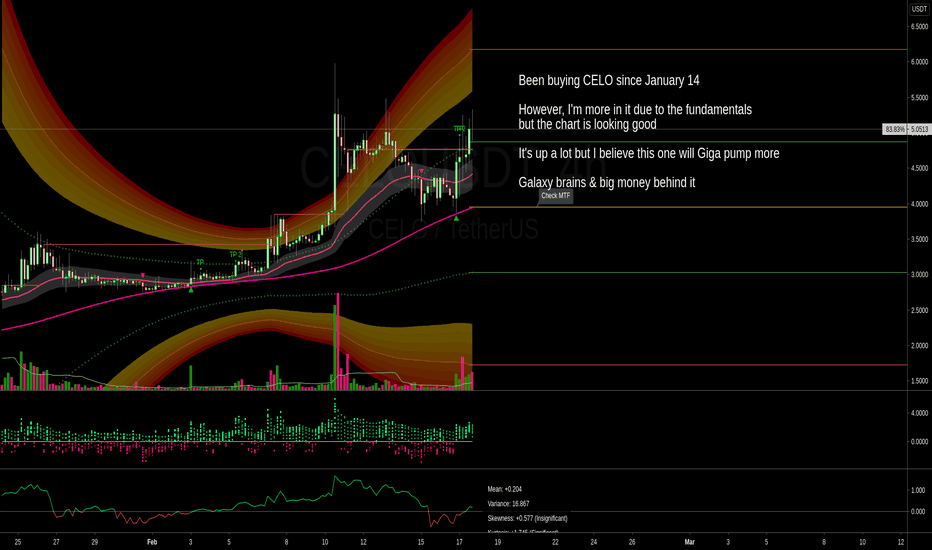The width and height of the screenshot is (932, 550).
Task: Click the 19 date label on the time axis
Action: click(x=498, y=542)
